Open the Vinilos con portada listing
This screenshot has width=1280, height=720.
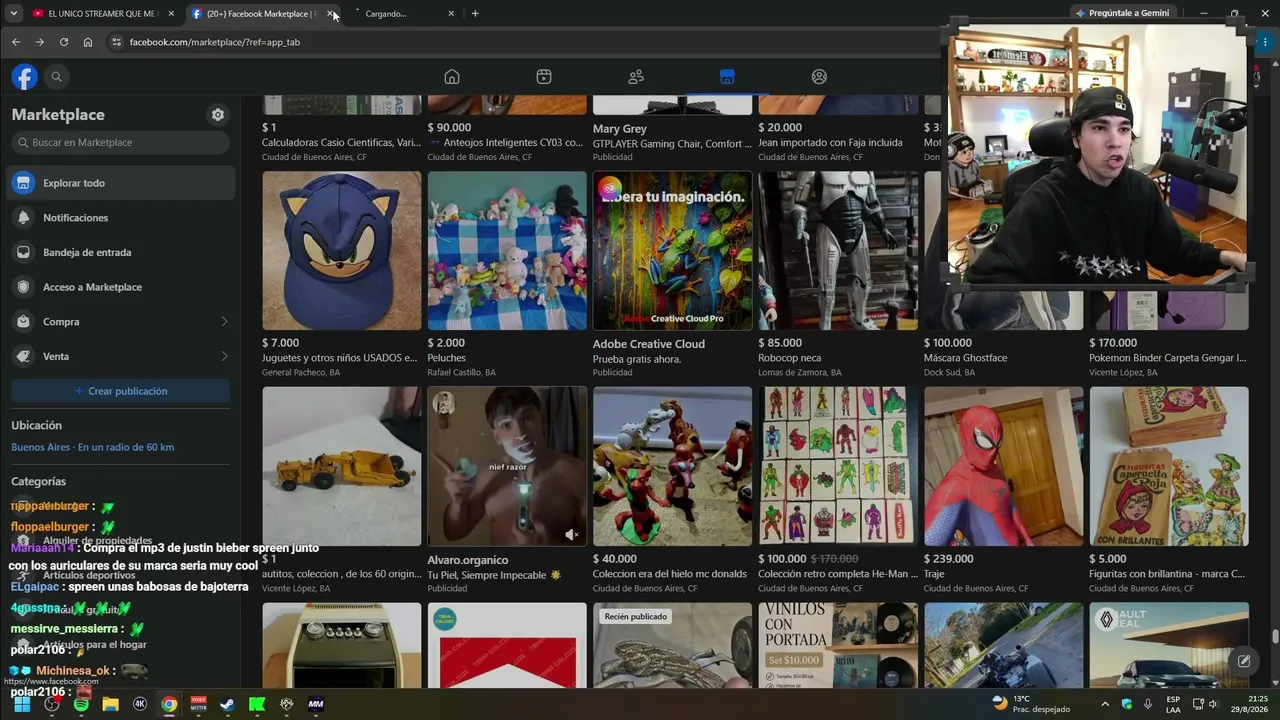click(x=838, y=646)
